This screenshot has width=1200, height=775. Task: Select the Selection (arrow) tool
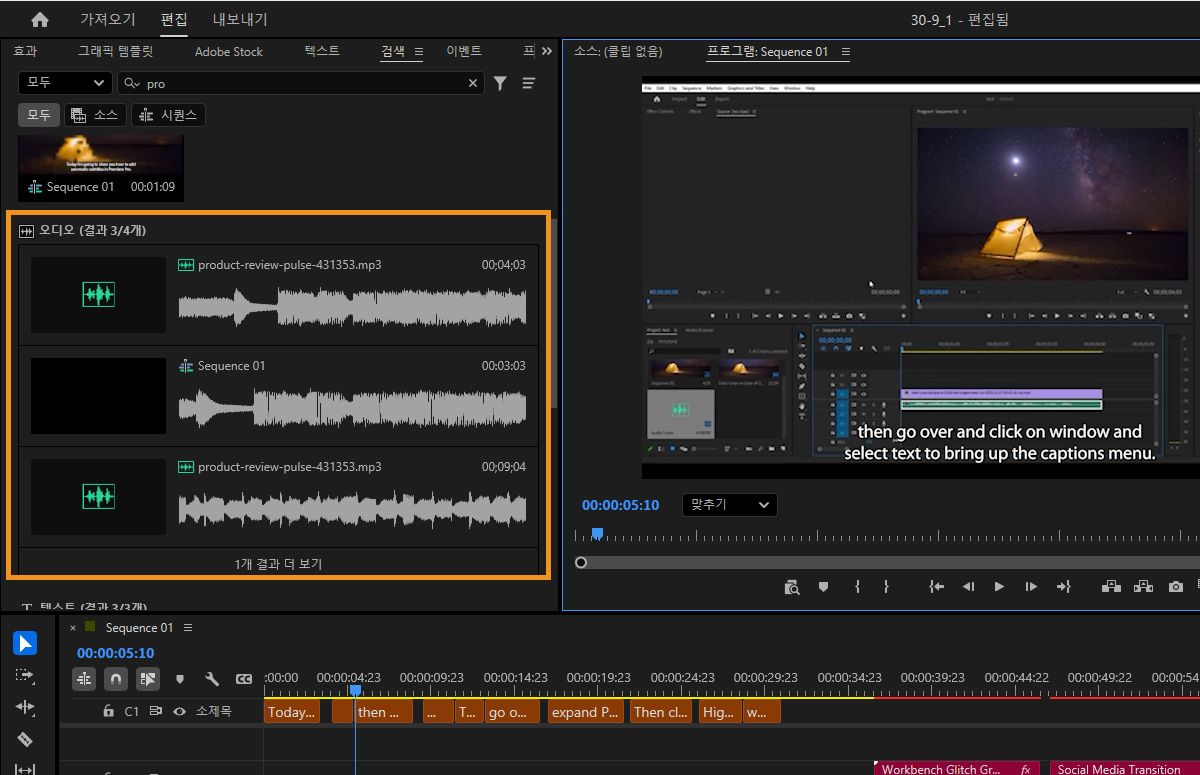[x=25, y=643]
